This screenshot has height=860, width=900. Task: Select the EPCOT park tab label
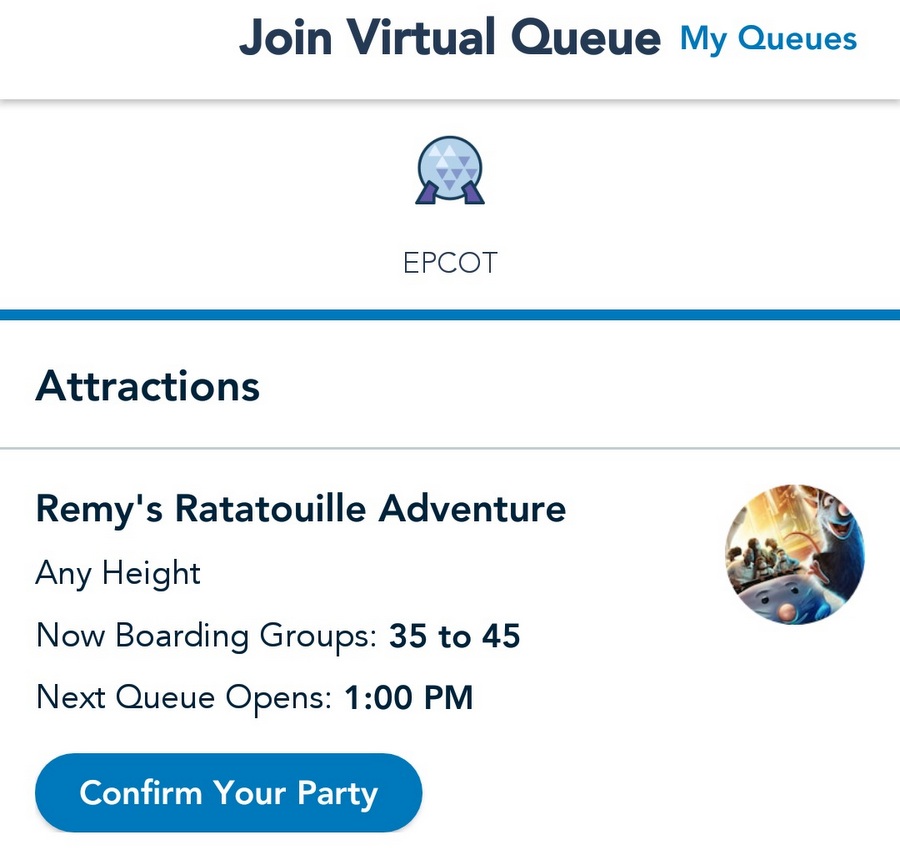click(x=450, y=262)
